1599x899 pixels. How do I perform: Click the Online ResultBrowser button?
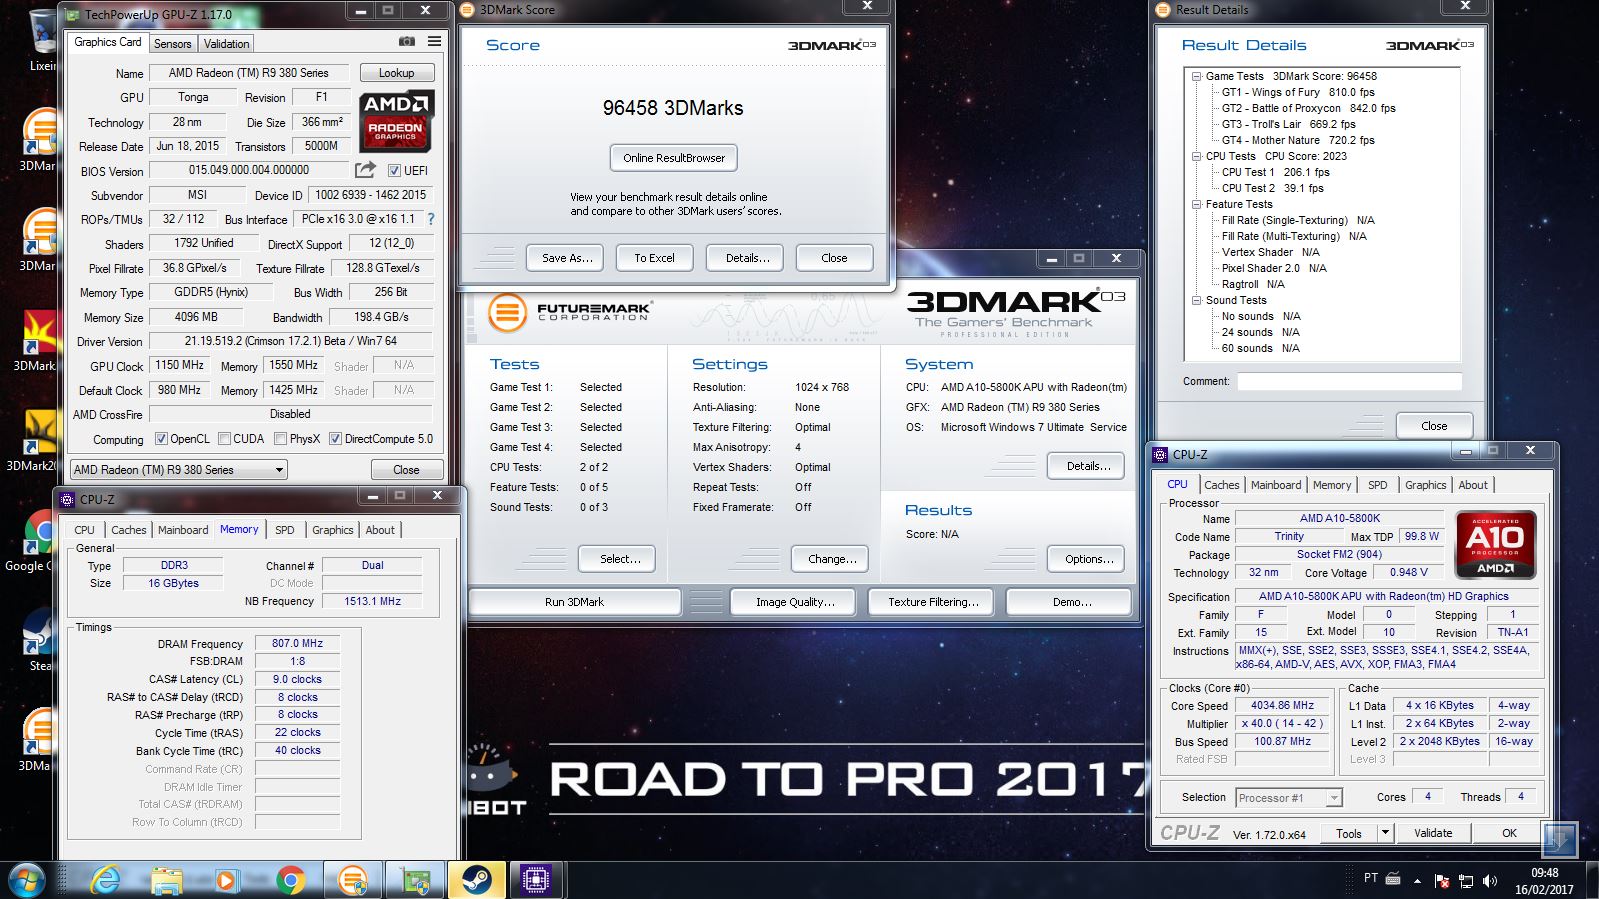(x=674, y=158)
